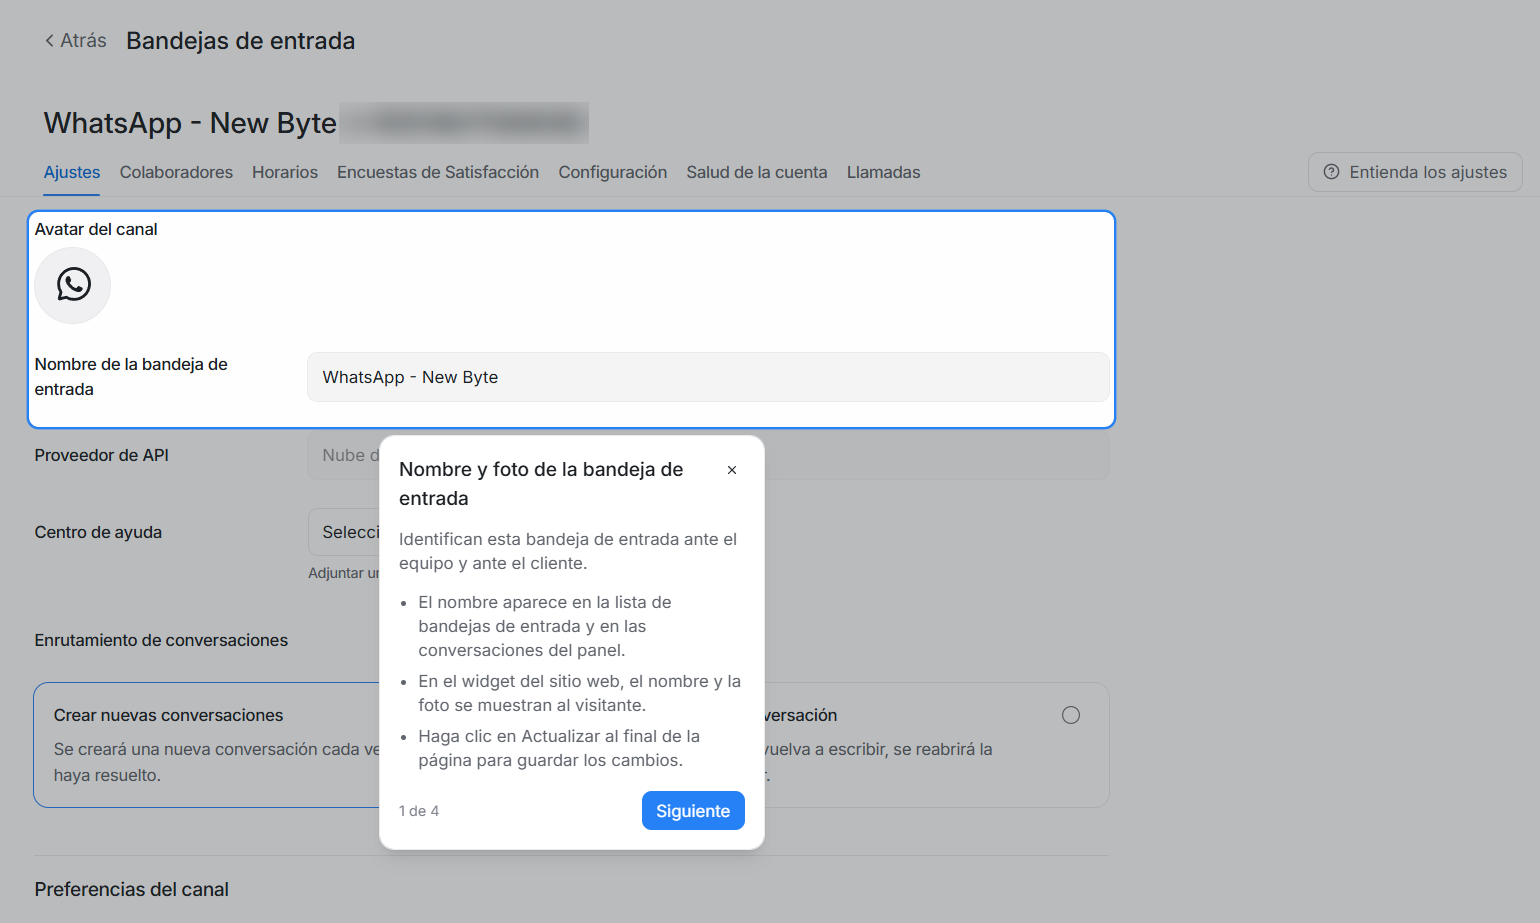Viewport: 1540px width, 923px height.
Task: Click the Bandejas de entrada page title
Action: pyautogui.click(x=240, y=41)
